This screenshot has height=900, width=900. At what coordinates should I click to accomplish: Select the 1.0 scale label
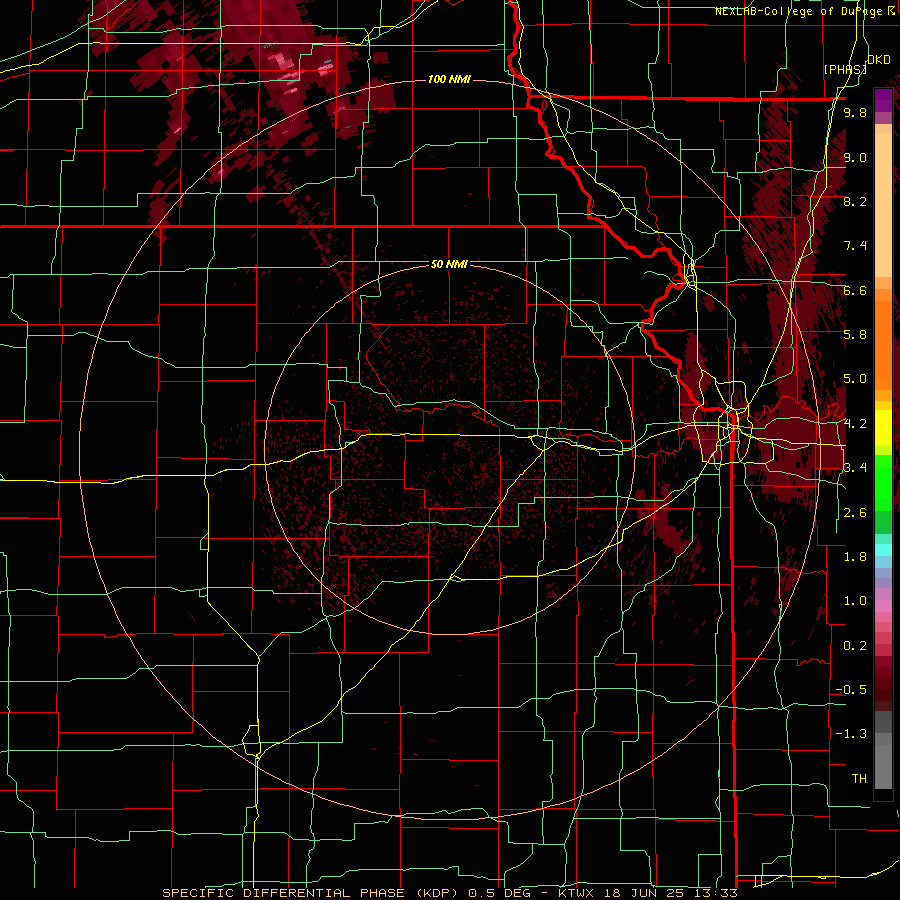(855, 601)
